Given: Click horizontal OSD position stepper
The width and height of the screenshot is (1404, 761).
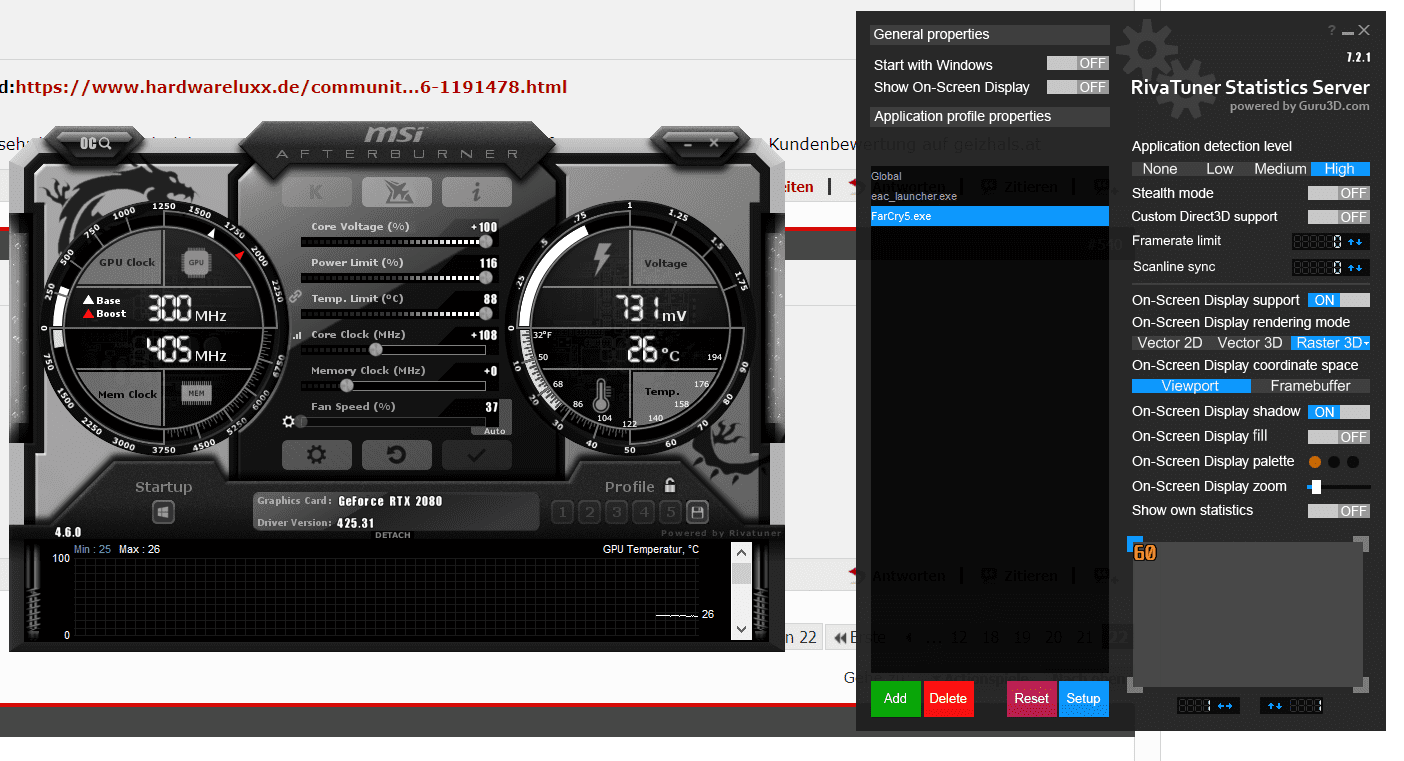Looking at the screenshot, I should [1226, 706].
